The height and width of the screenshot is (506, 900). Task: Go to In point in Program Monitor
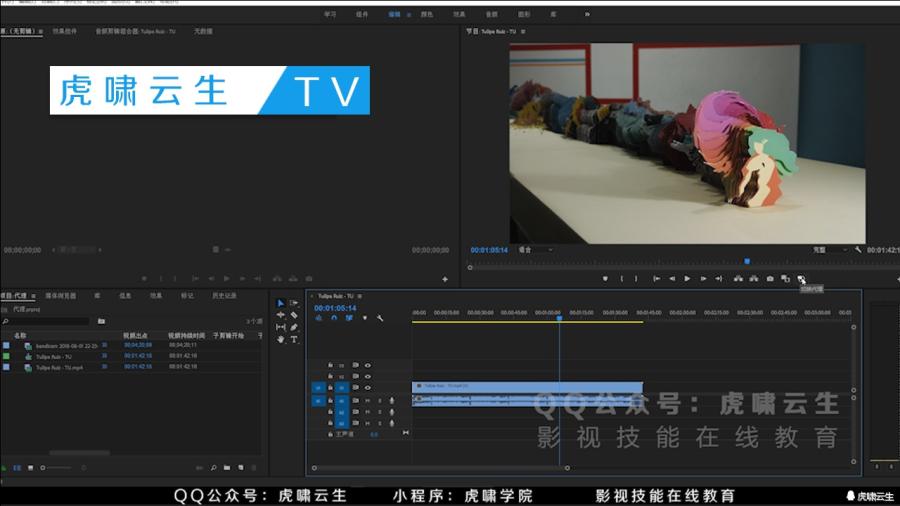(656, 279)
